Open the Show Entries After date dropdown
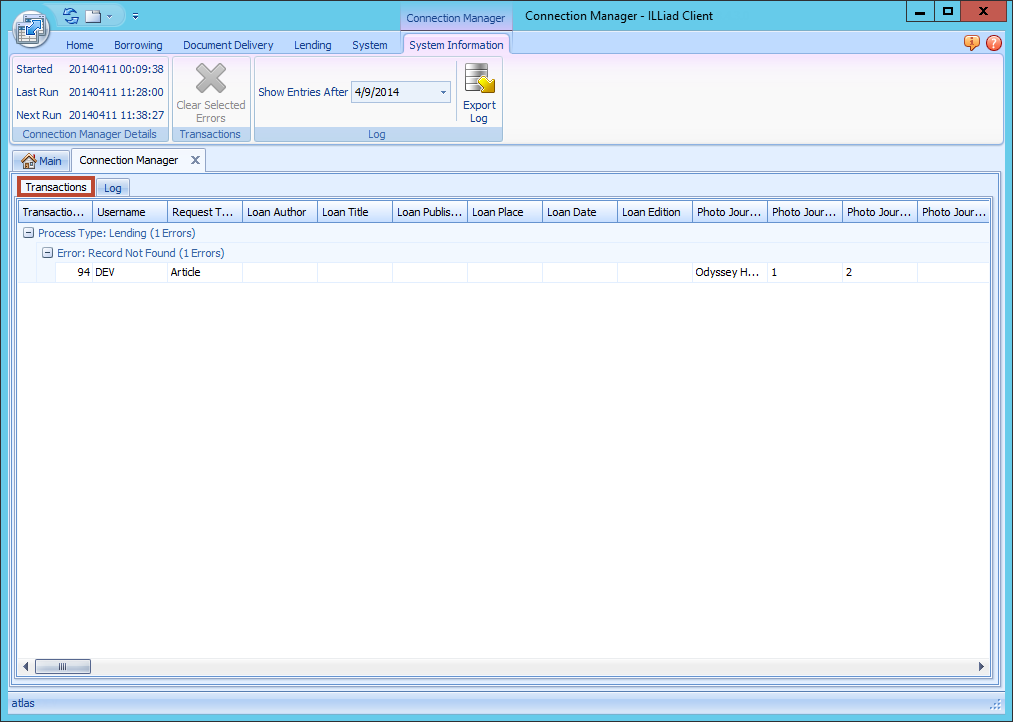1013x722 pixels. point(443,92)
